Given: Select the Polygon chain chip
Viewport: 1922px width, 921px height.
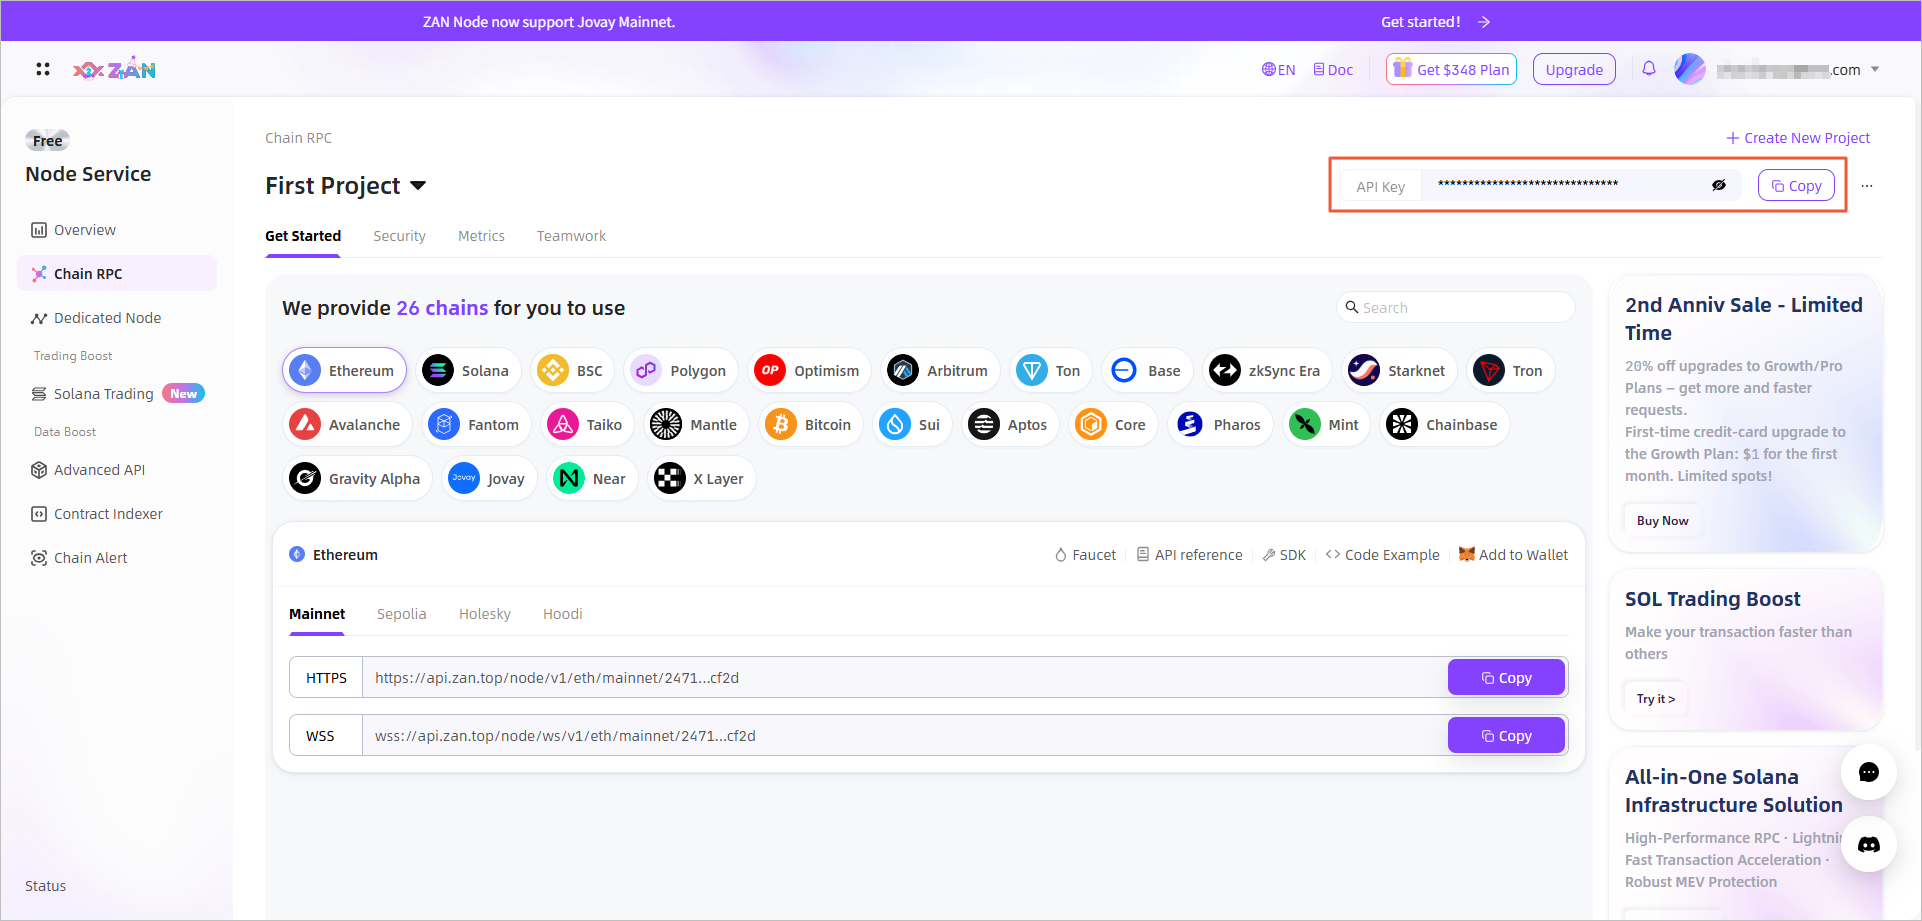Looking at the screenshot, I should (681, 371).
